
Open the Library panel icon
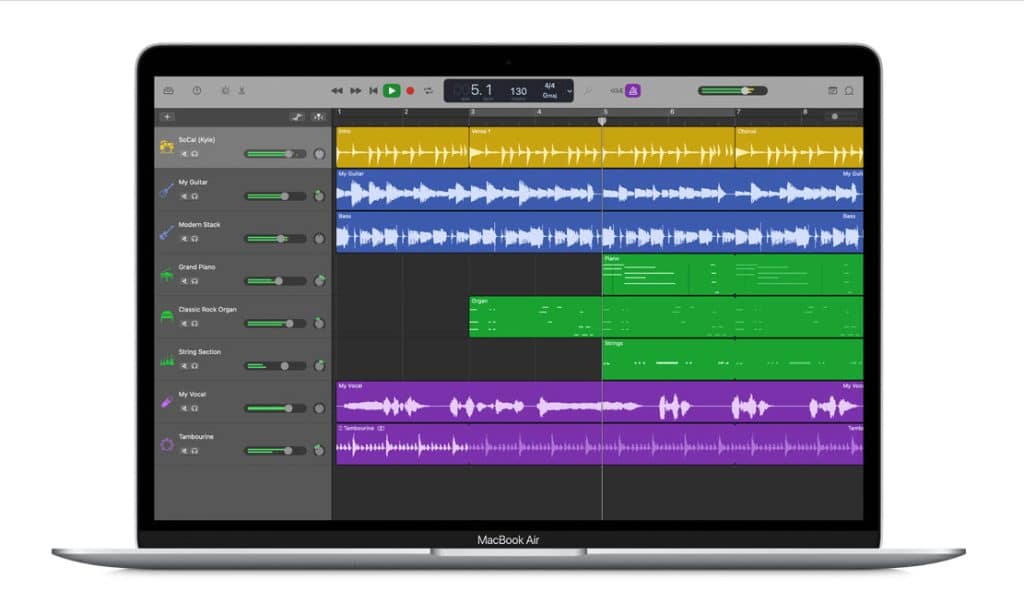pos(168,91)
